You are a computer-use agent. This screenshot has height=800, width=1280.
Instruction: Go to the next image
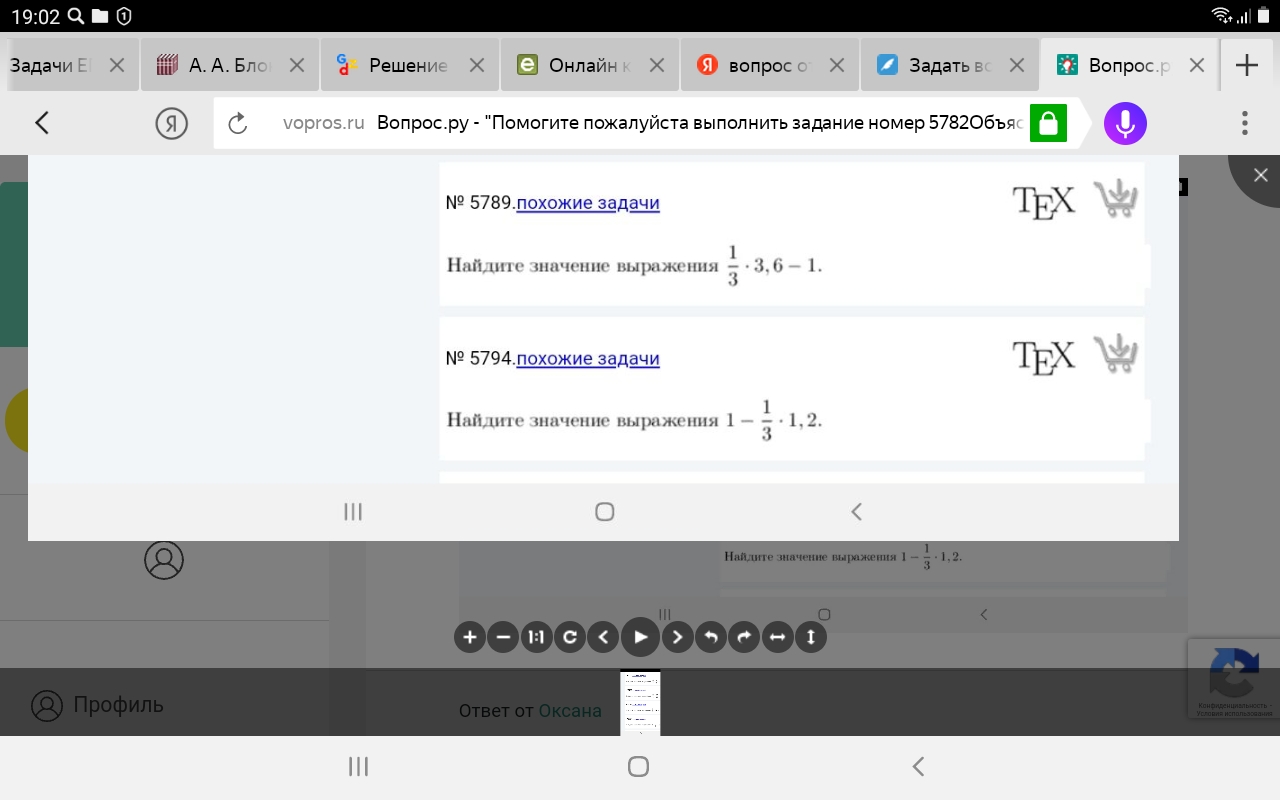677,637
